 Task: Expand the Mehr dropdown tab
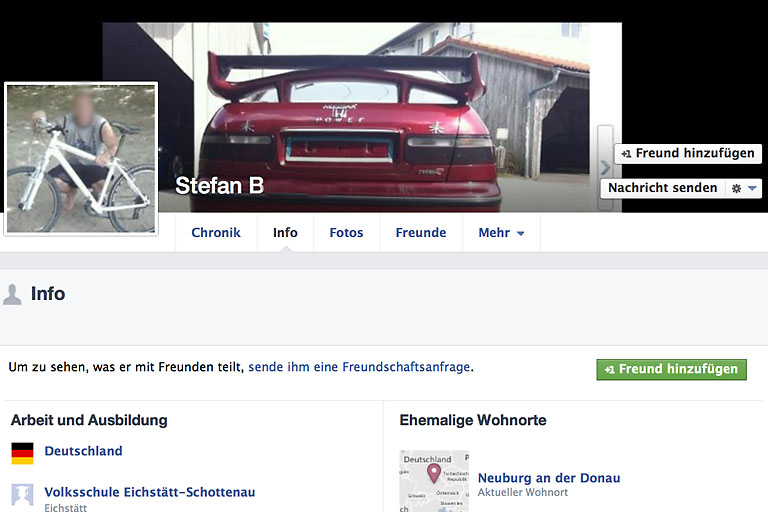[x=501, y=233]
